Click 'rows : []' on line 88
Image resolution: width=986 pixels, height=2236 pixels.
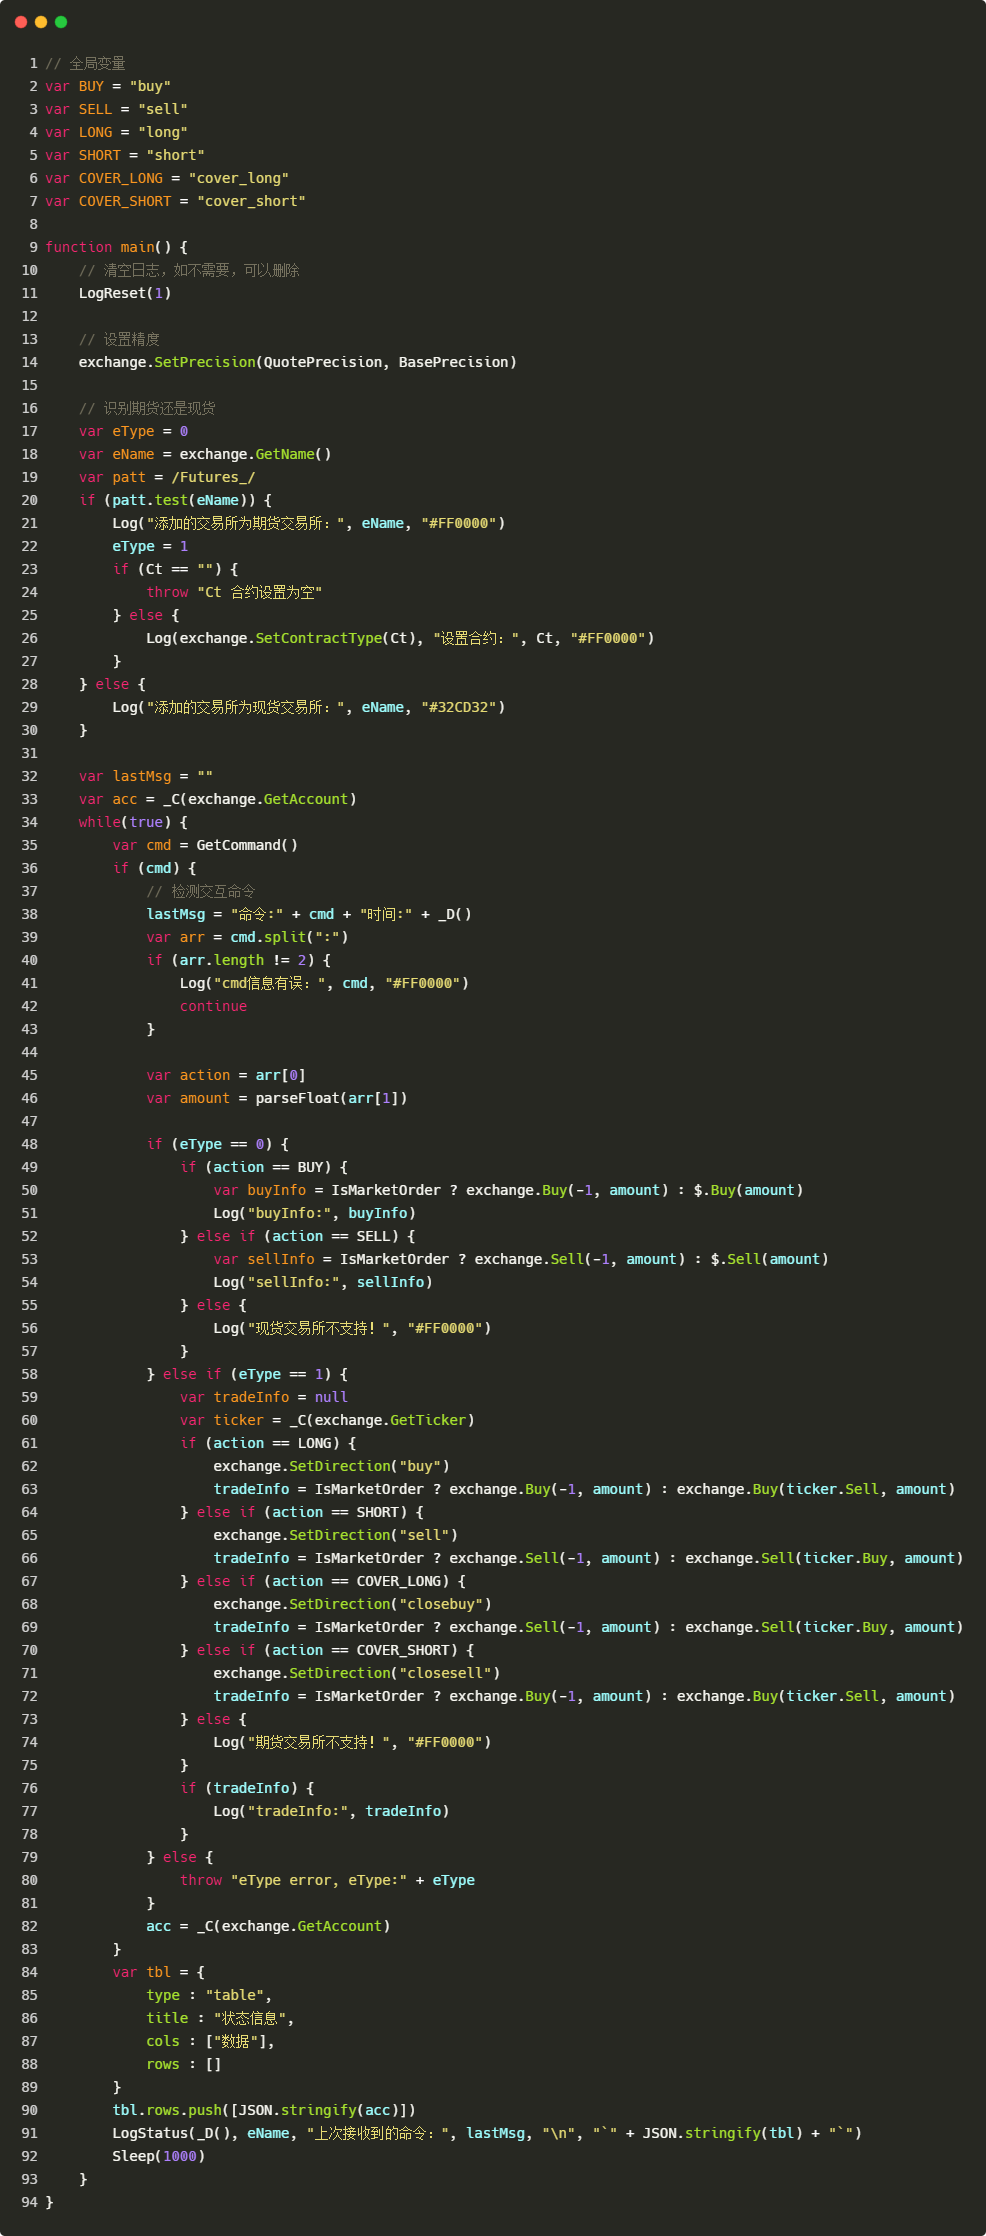tap(184, 2064)
